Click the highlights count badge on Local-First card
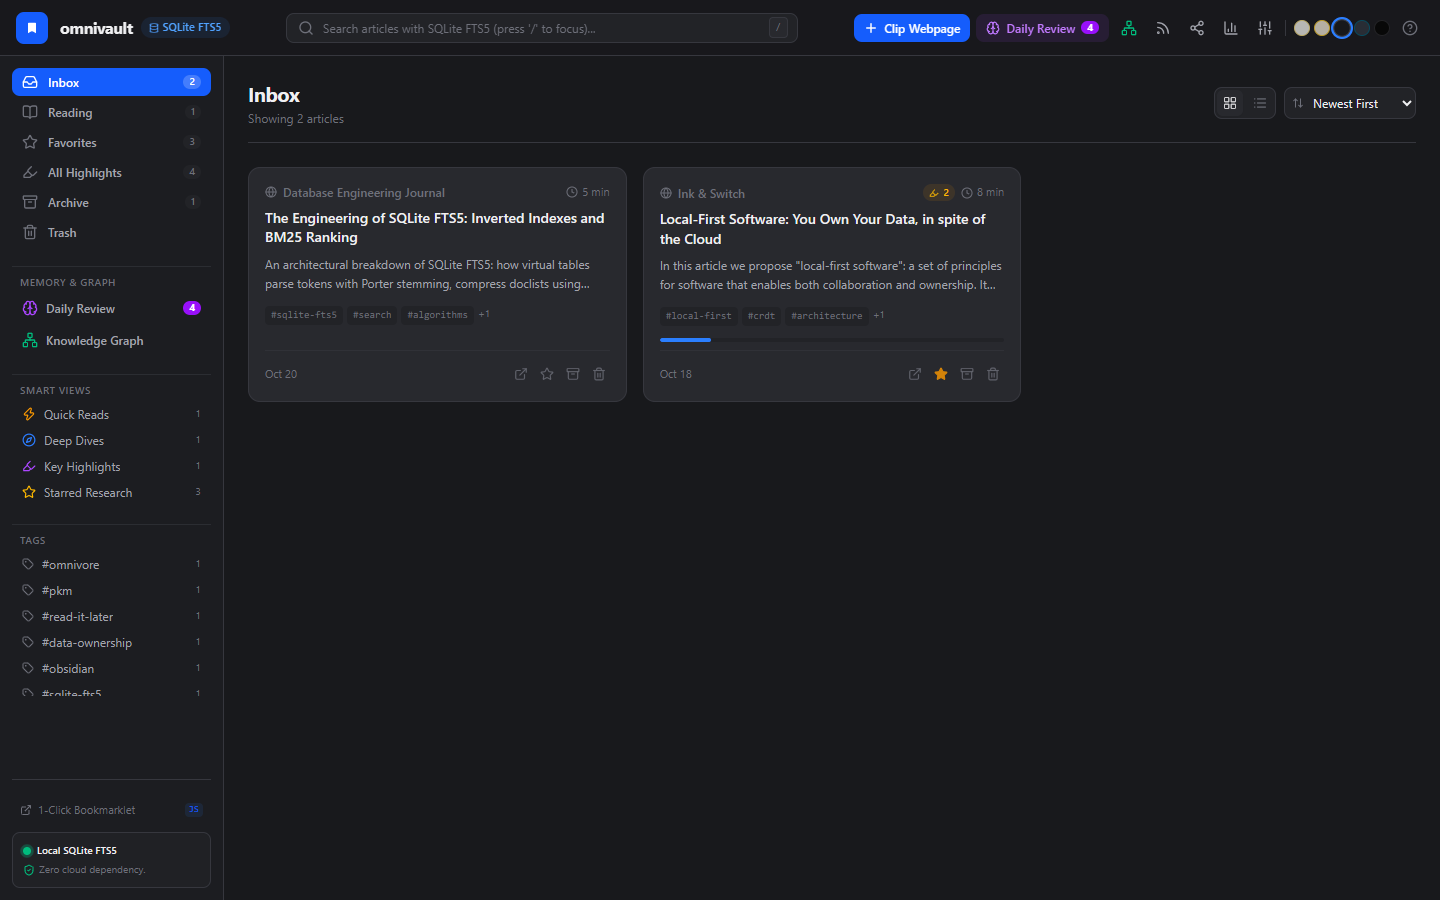 pyautogui.click(x=939, y=193)
